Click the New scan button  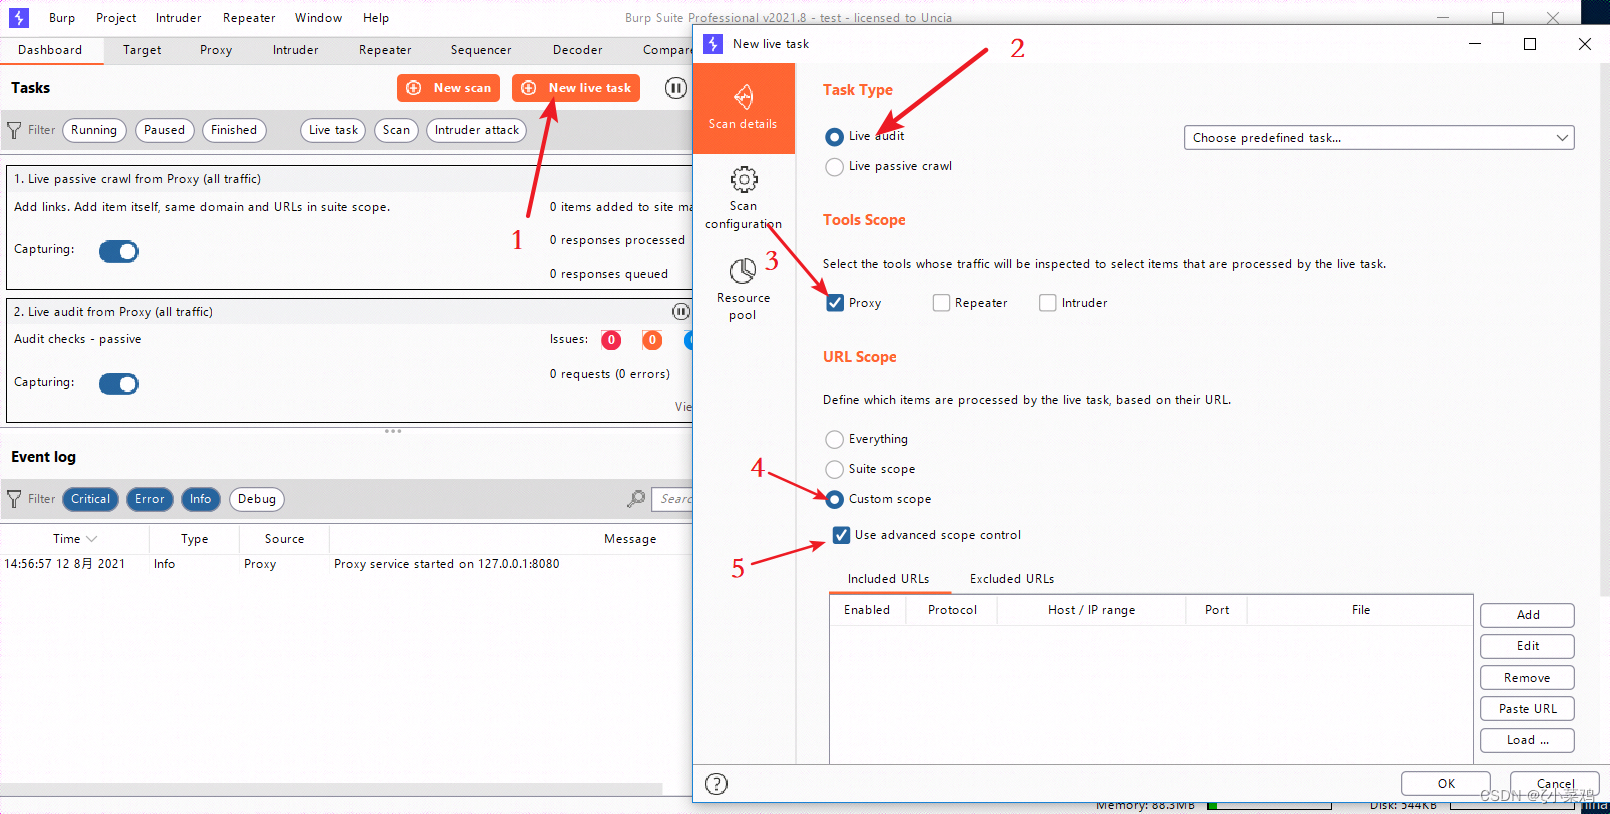coord(450,88)
